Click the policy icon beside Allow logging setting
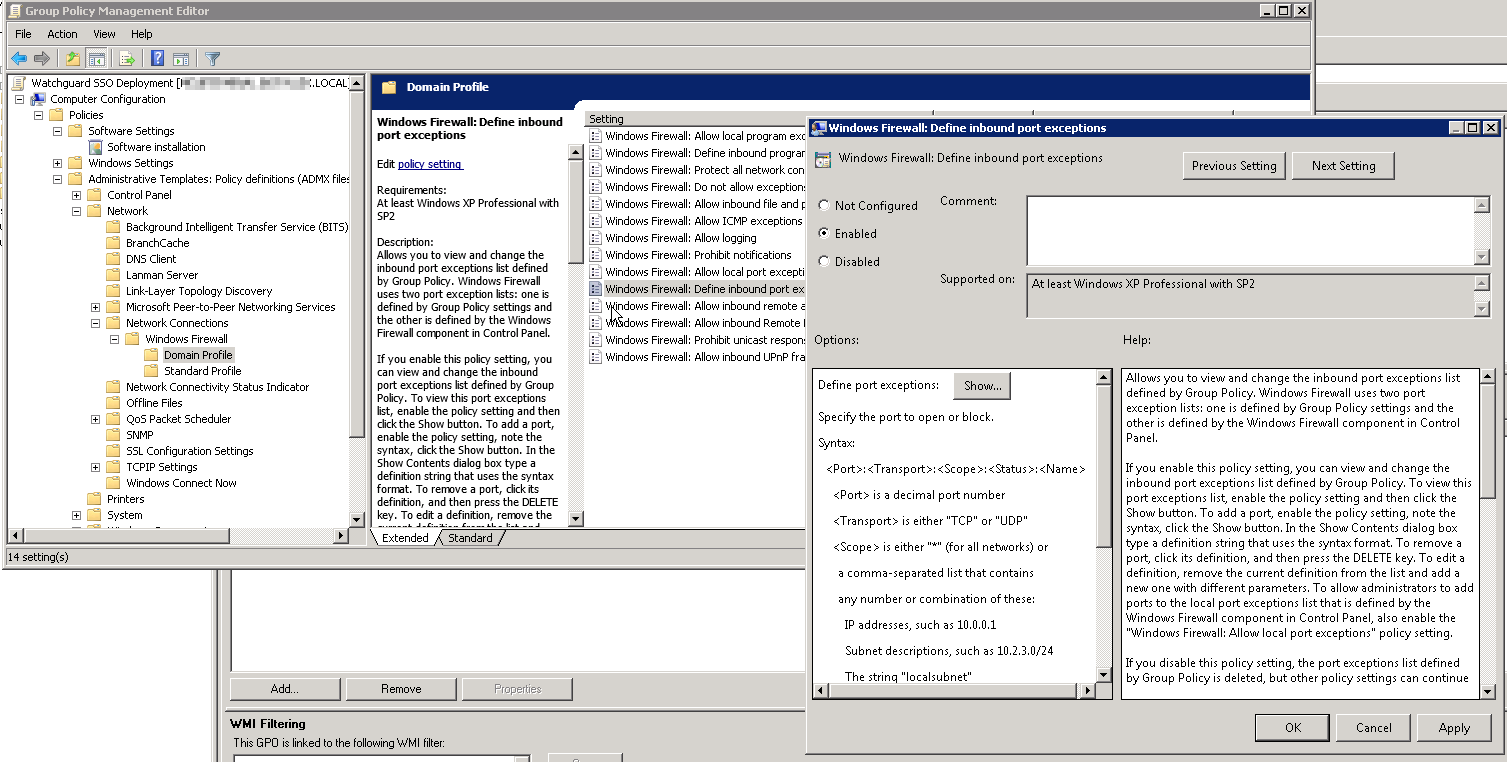Screen dimensions: 1507x762 coord(596,238)
